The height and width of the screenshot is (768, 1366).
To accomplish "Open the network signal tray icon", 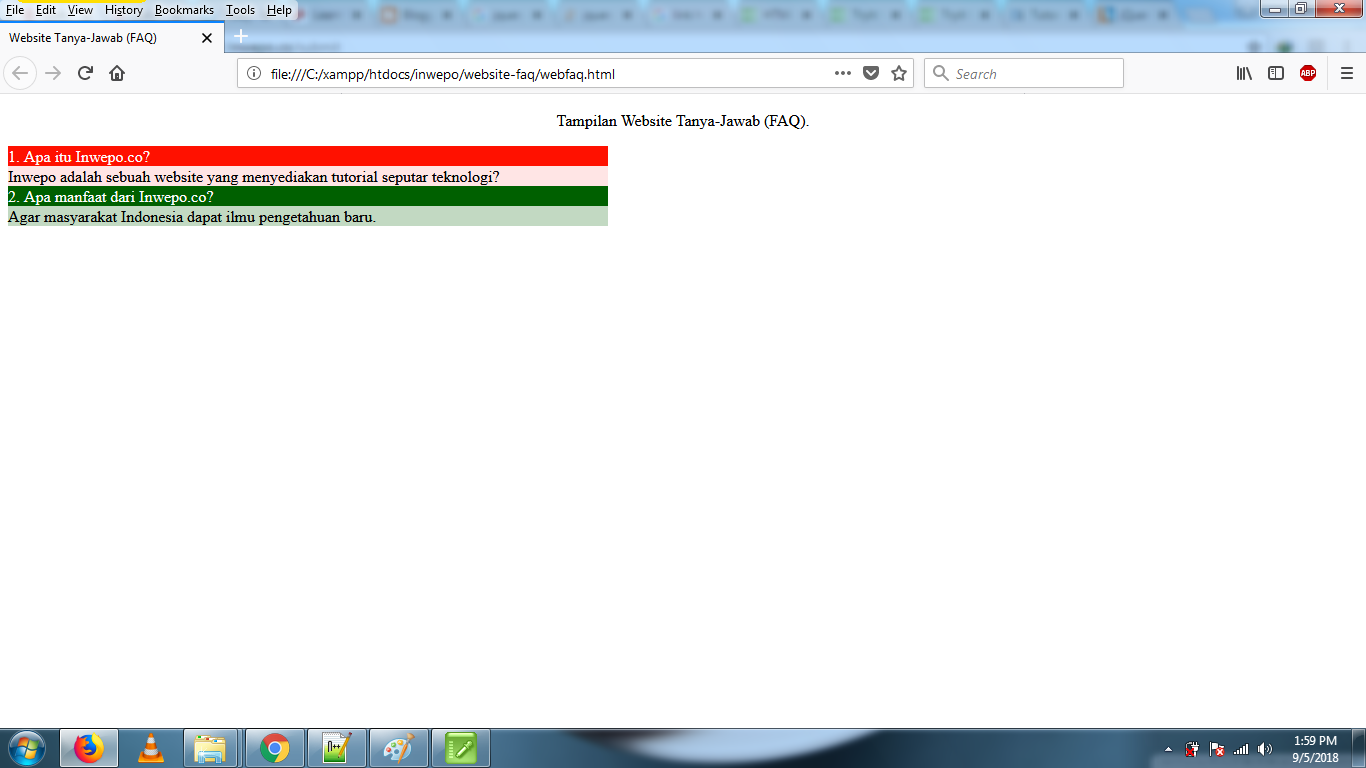I will (x=1241, y=749).
